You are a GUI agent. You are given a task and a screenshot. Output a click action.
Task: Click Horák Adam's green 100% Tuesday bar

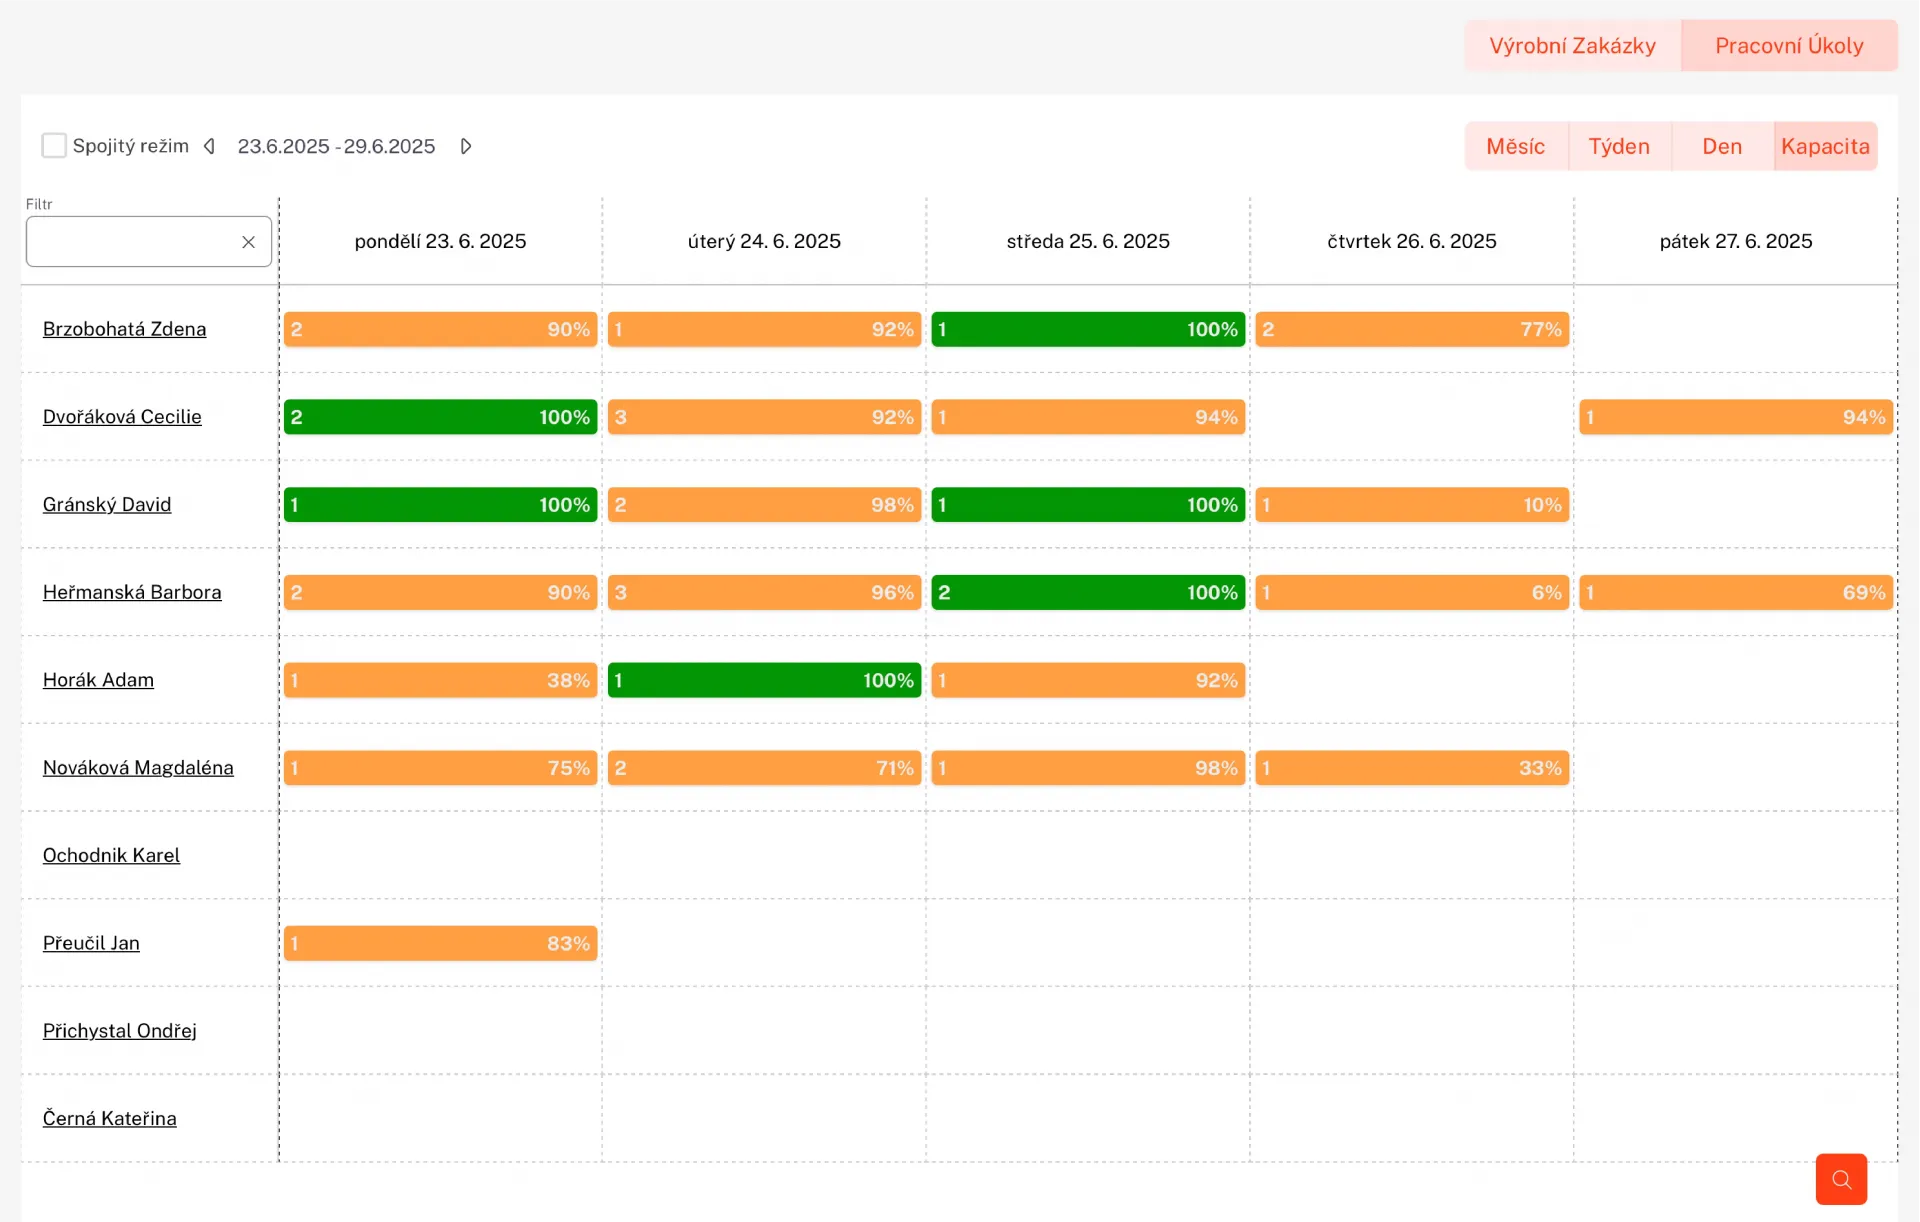(x=763, y=680)
